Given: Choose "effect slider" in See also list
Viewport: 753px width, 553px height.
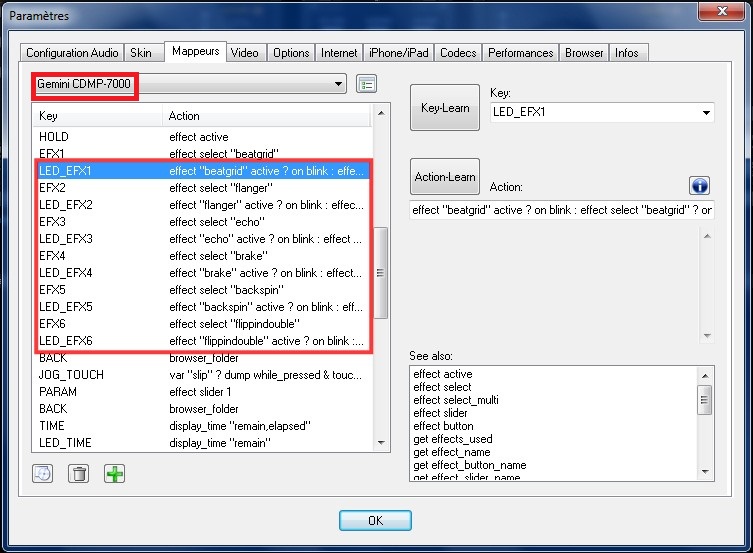Looking at the screenshot, I should click(x=441, y=413).
